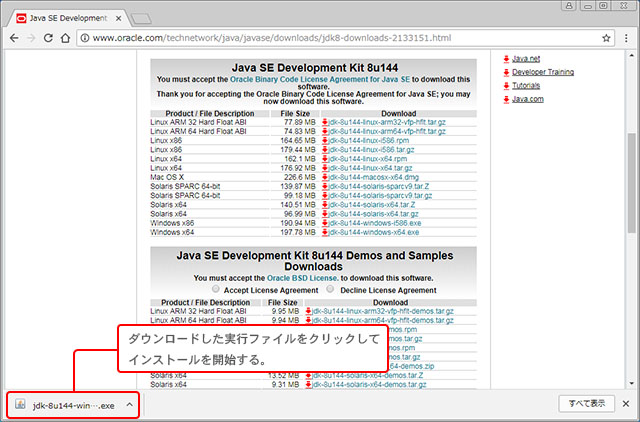640x422 pixels.
Task: Click red arrow icon beside Tutorials
Action: pyautogui.click(x=506, y=86)
